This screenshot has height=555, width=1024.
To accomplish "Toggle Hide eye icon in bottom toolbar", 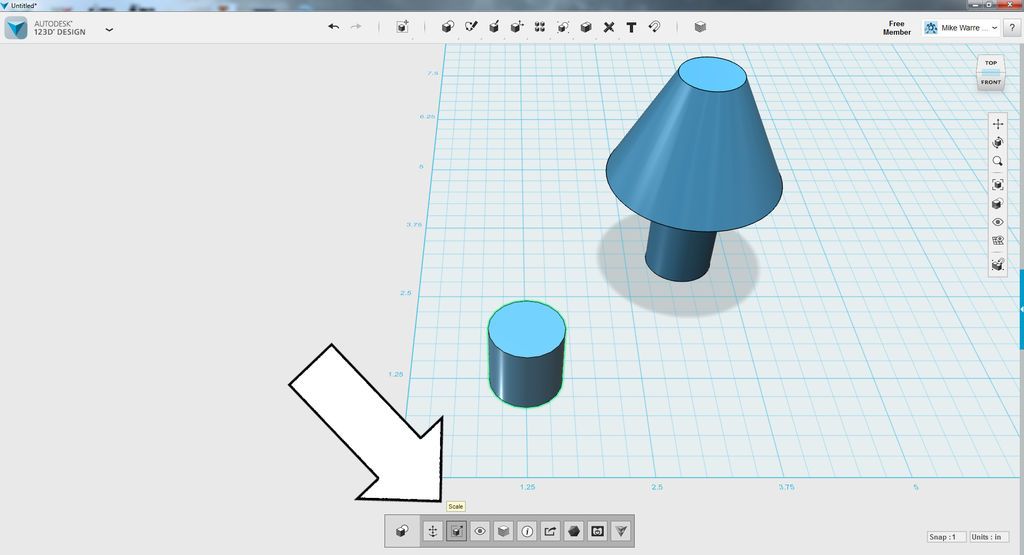I will pos(480,531).
